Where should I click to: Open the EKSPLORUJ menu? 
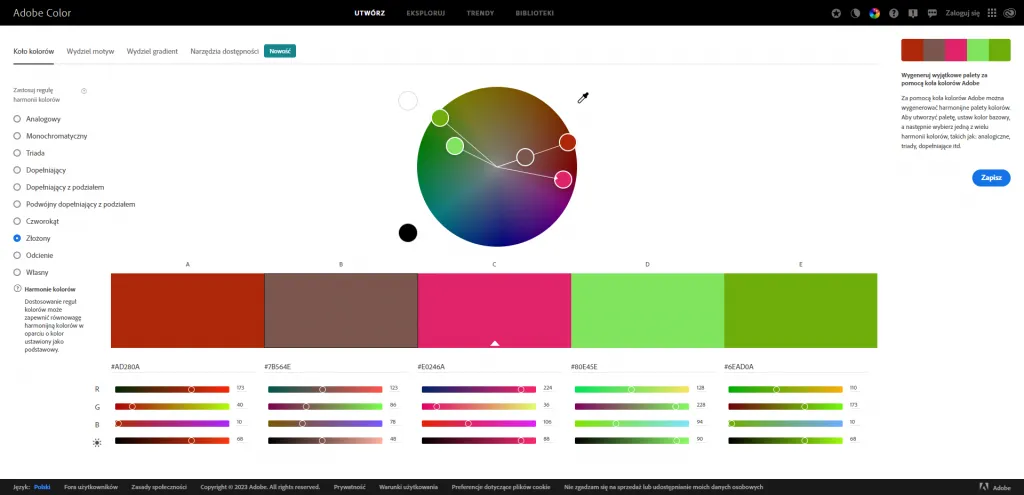point(426,13)
